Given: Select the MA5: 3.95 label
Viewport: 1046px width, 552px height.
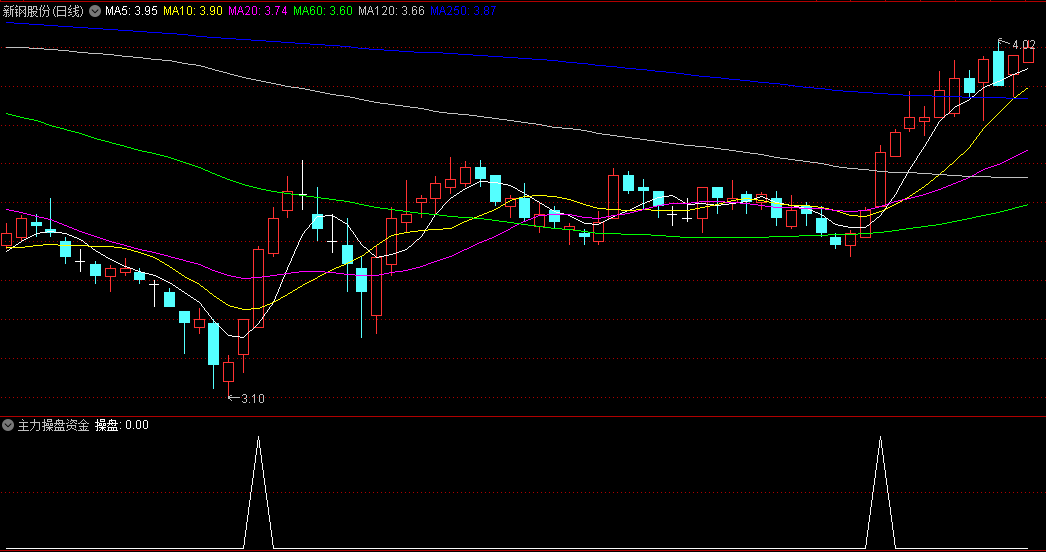Looking at the screenshot, I should 131,11.
